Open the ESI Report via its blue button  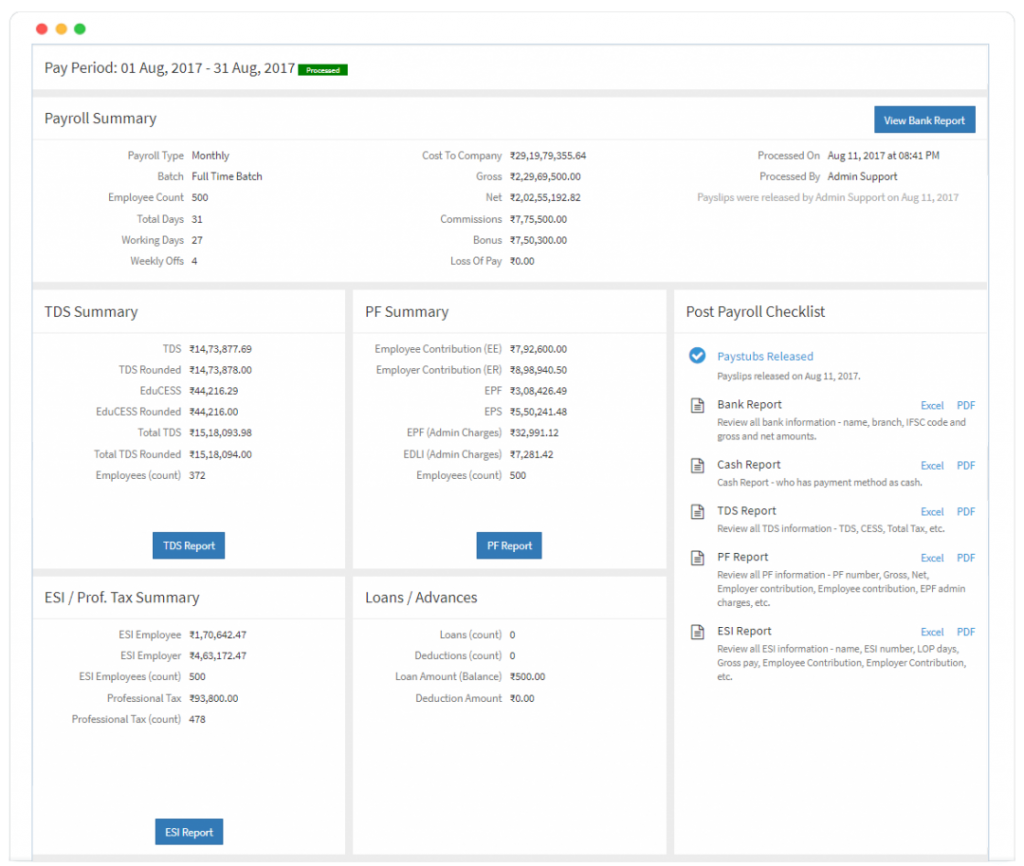point(188,831)
